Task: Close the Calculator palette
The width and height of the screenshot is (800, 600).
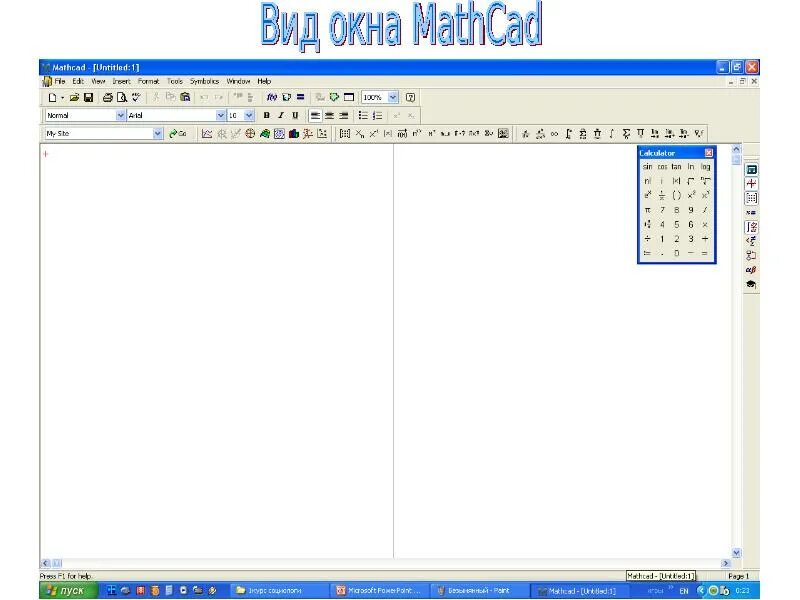Action: pos(709,153)
